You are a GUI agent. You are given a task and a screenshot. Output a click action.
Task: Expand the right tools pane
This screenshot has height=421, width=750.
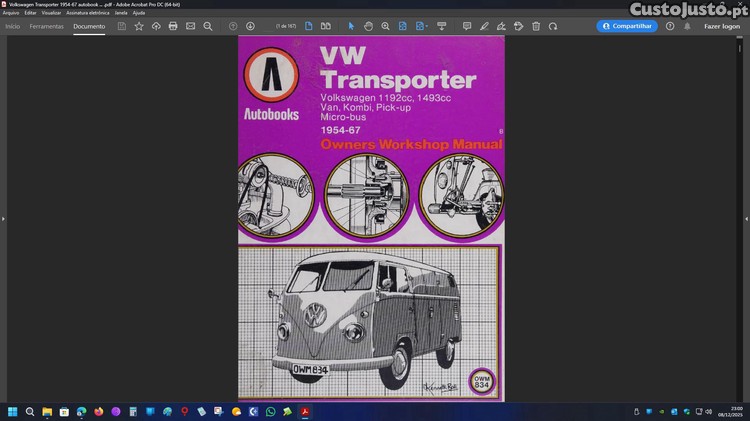[x=746, y=218]
